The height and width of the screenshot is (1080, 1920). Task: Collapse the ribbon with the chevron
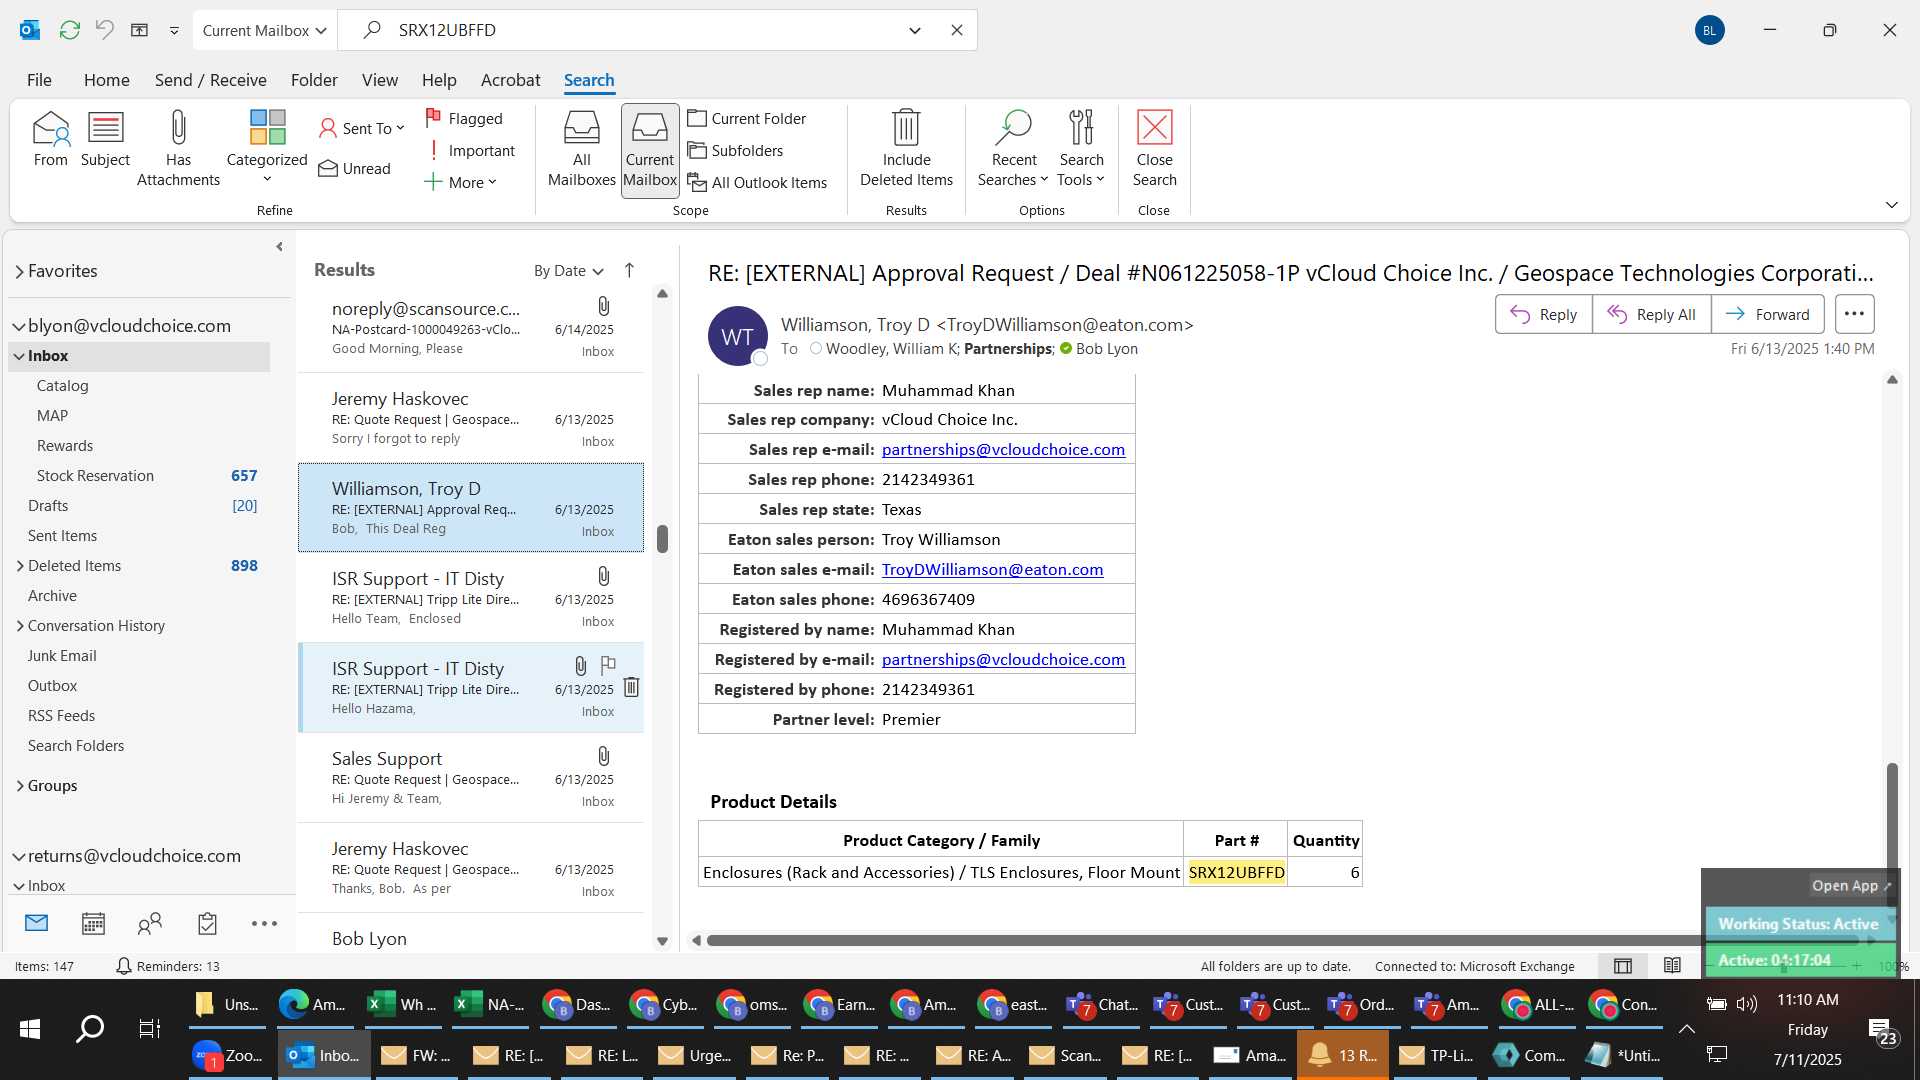click(1891, 205)
